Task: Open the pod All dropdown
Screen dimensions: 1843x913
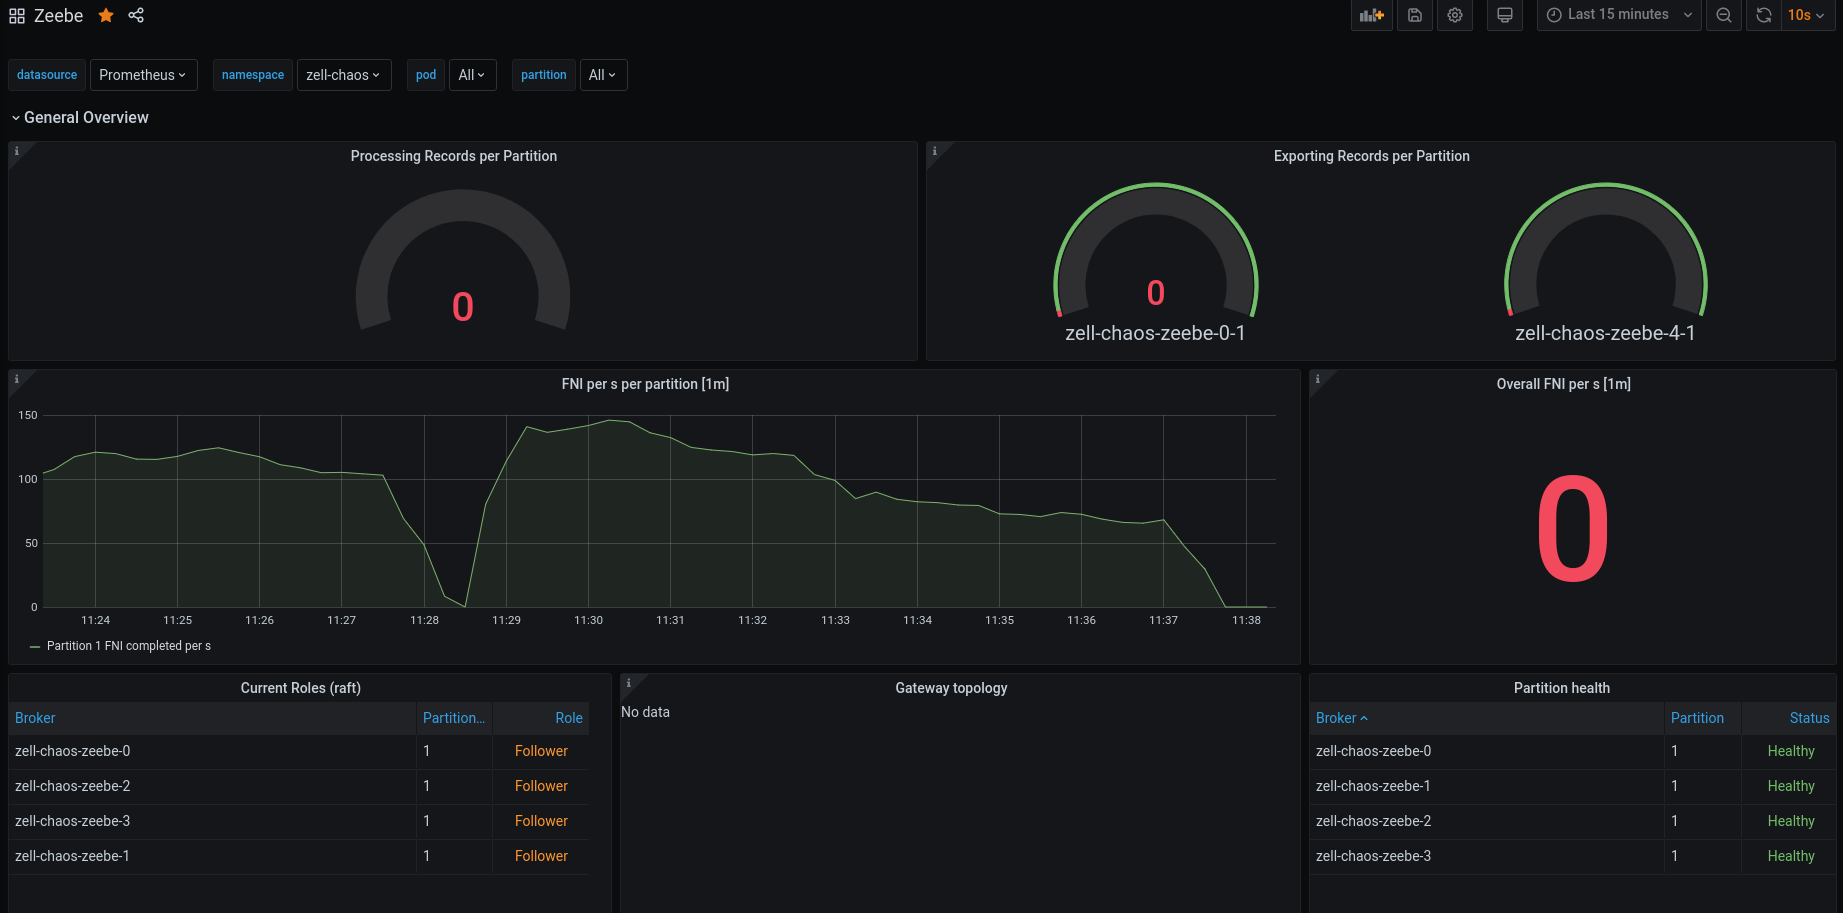Action: click(472, 75)
